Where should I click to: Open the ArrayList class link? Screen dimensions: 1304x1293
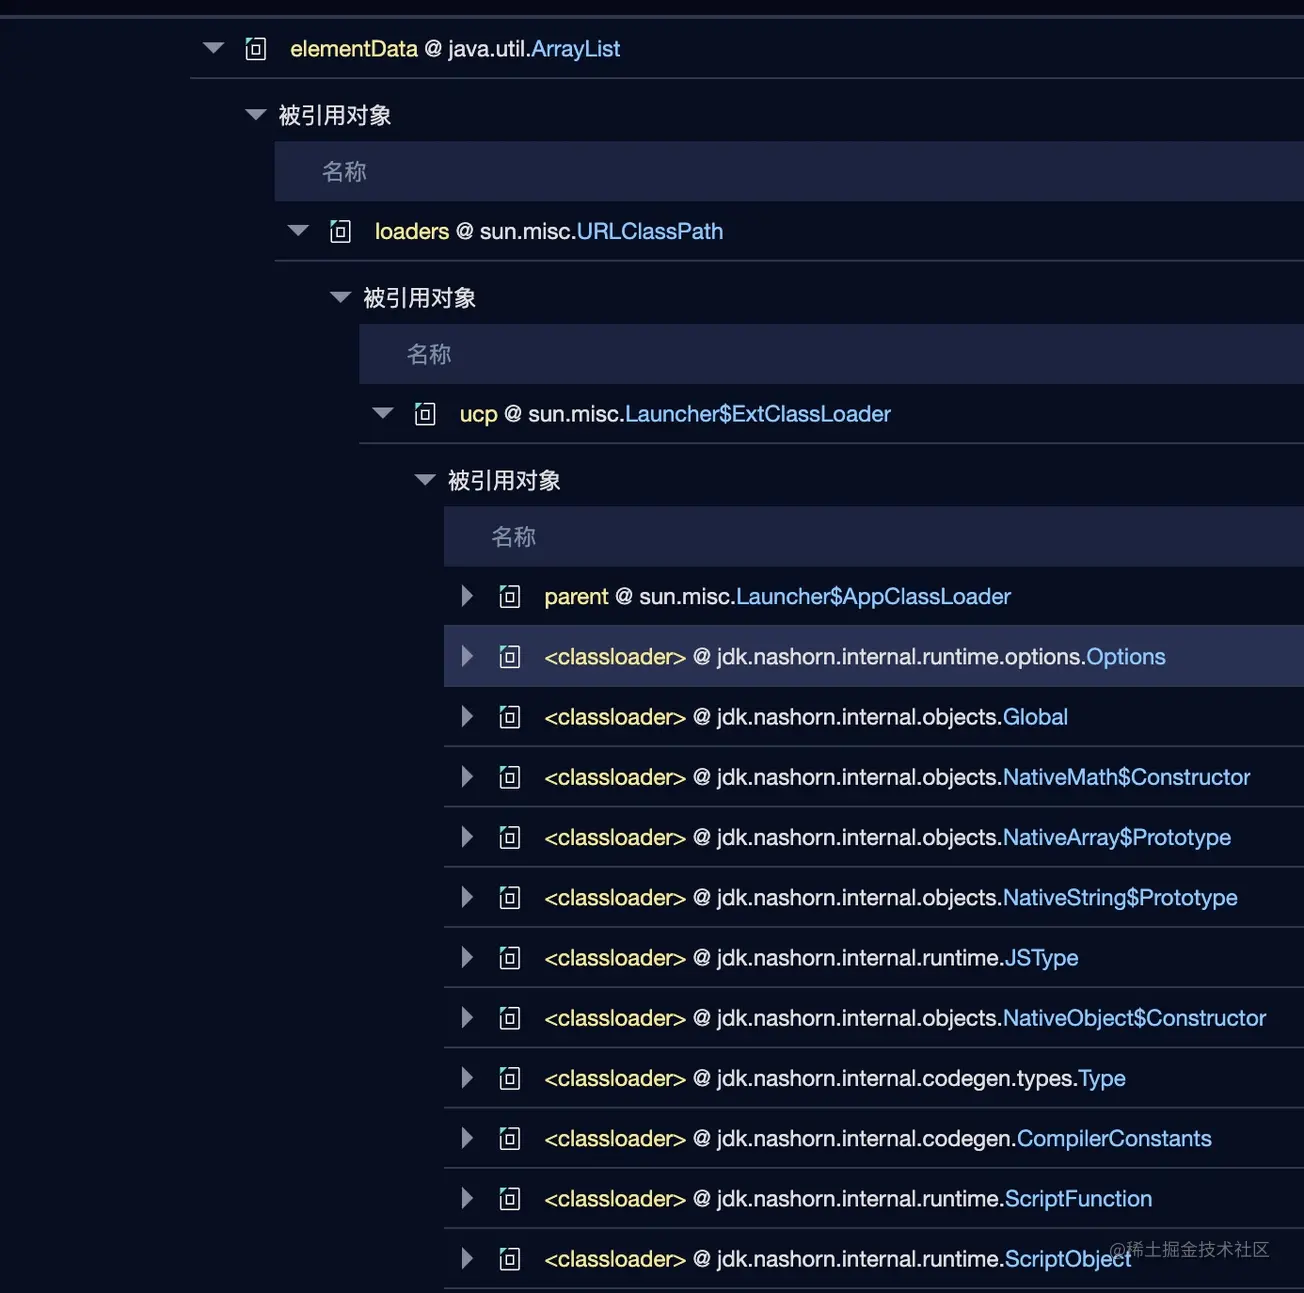point(576,49)
